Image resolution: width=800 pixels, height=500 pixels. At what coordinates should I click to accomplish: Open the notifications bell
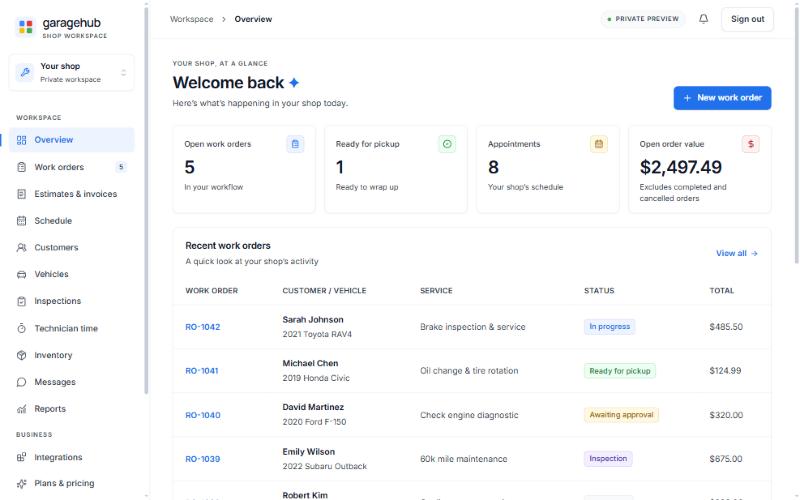(x=703, y=19)
